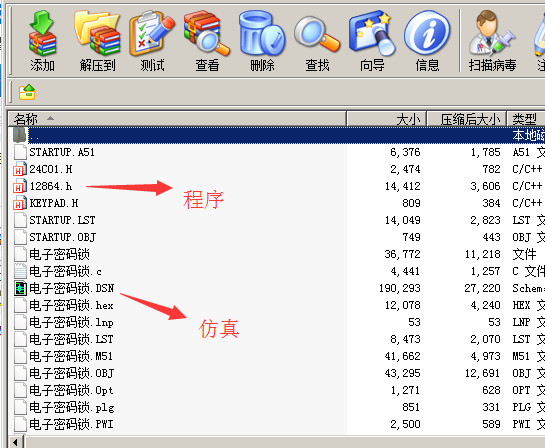
Task: Select file 电子密码锁.plg
Action: point(72,408)
